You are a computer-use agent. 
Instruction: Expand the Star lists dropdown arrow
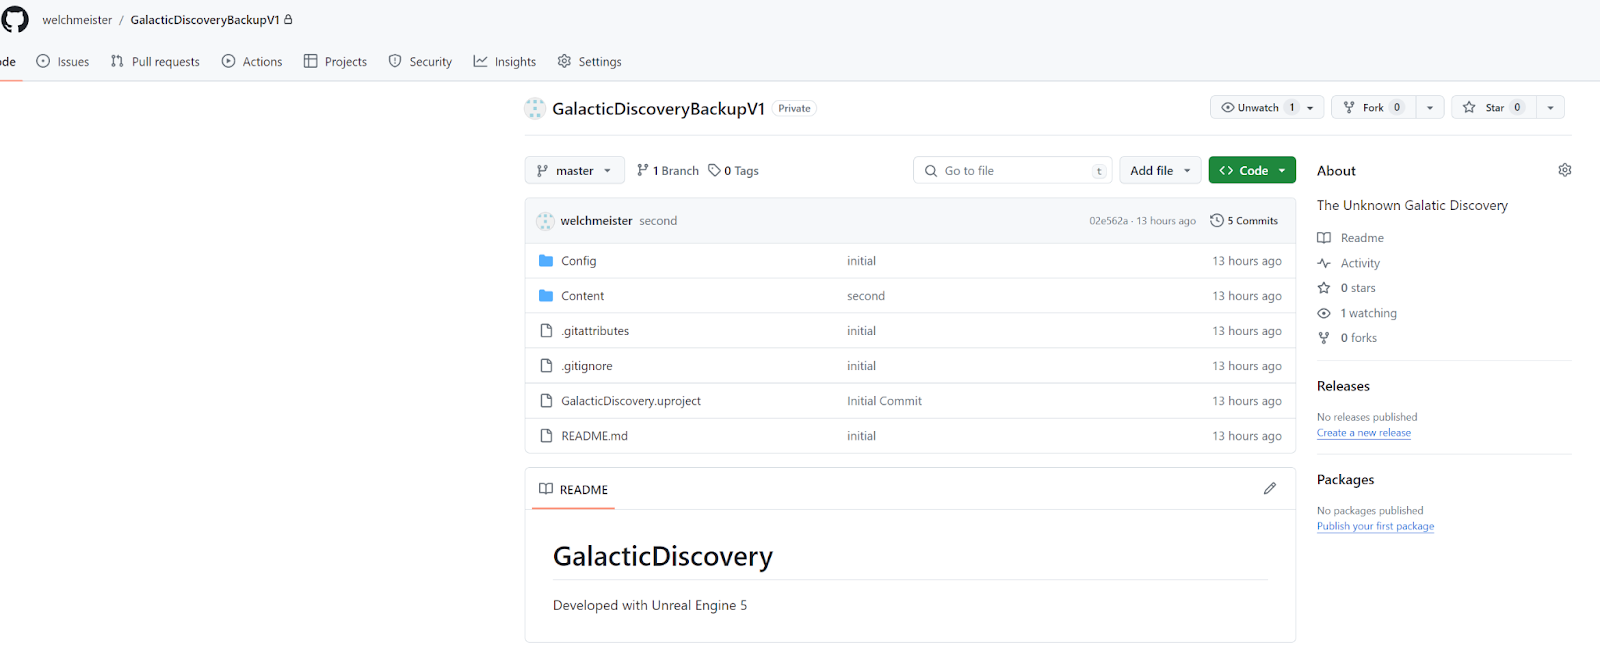1551,107
